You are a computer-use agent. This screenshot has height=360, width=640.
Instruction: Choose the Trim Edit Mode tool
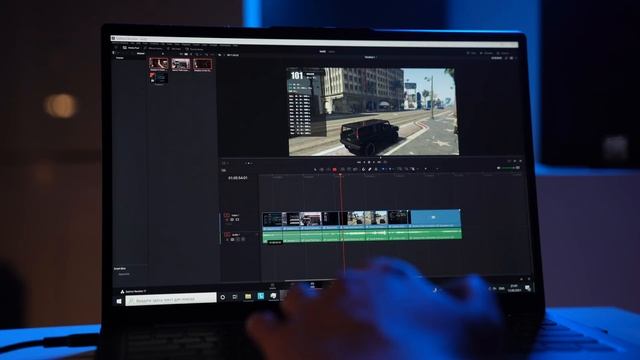click(322, 169)
